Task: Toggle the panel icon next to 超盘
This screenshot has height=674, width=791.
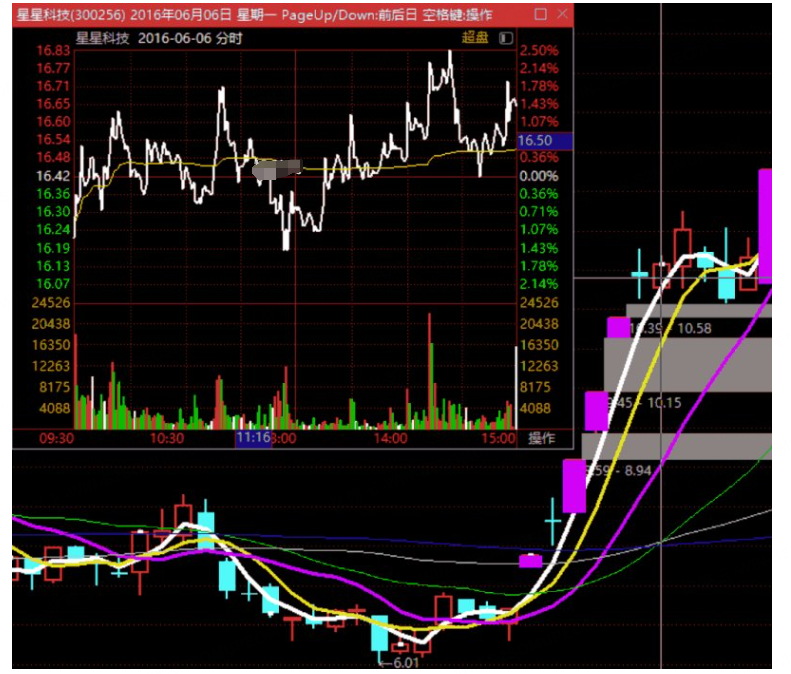Action: (x=505, y=37)
